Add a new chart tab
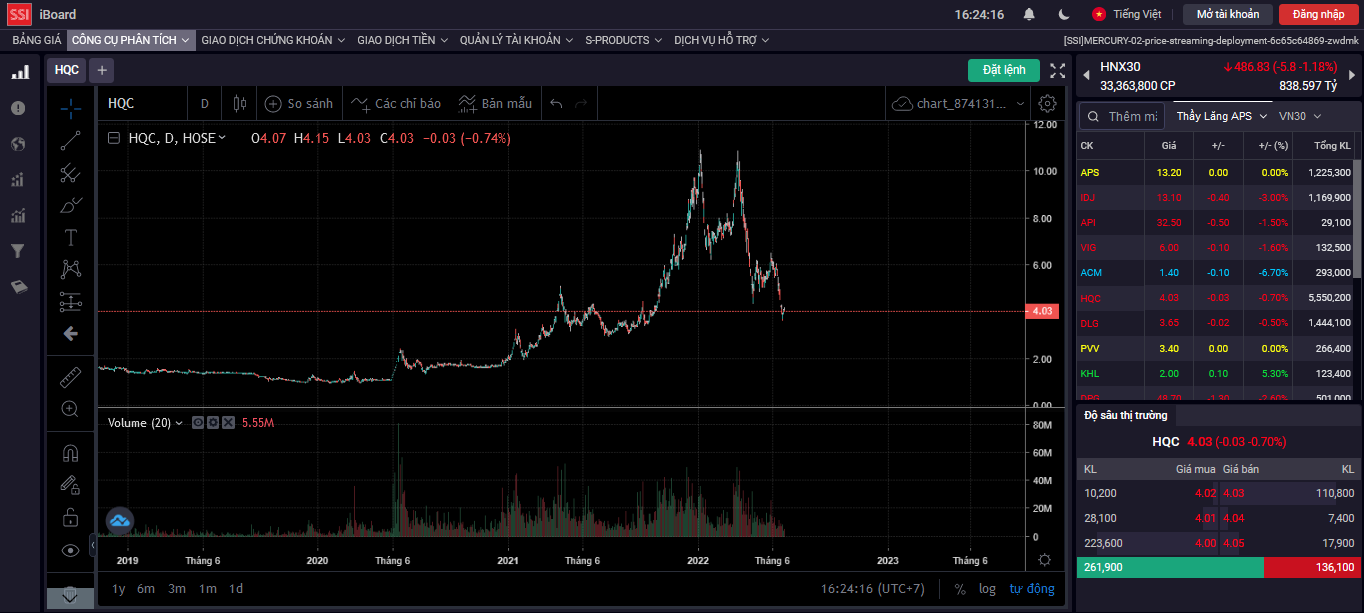The height and width of the screenshot is (613, 1364). click(x=102, y=70)
